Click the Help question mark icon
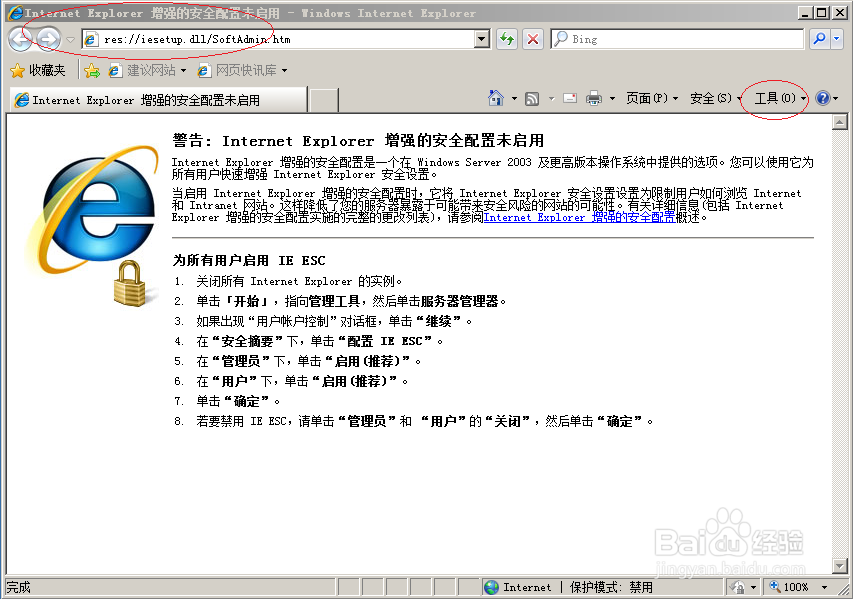 click(x=823, y=98)
